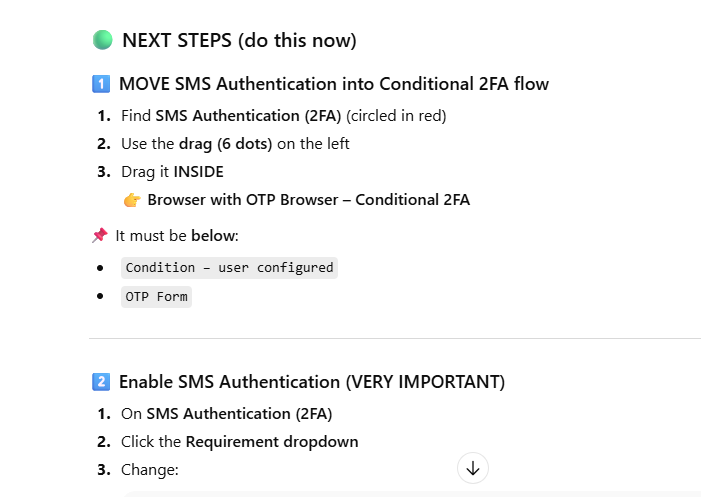This screenshot has height=497, width=701.
Task: Click the 'NEXT STEPS (do this now)' heading
Action: 239,41
